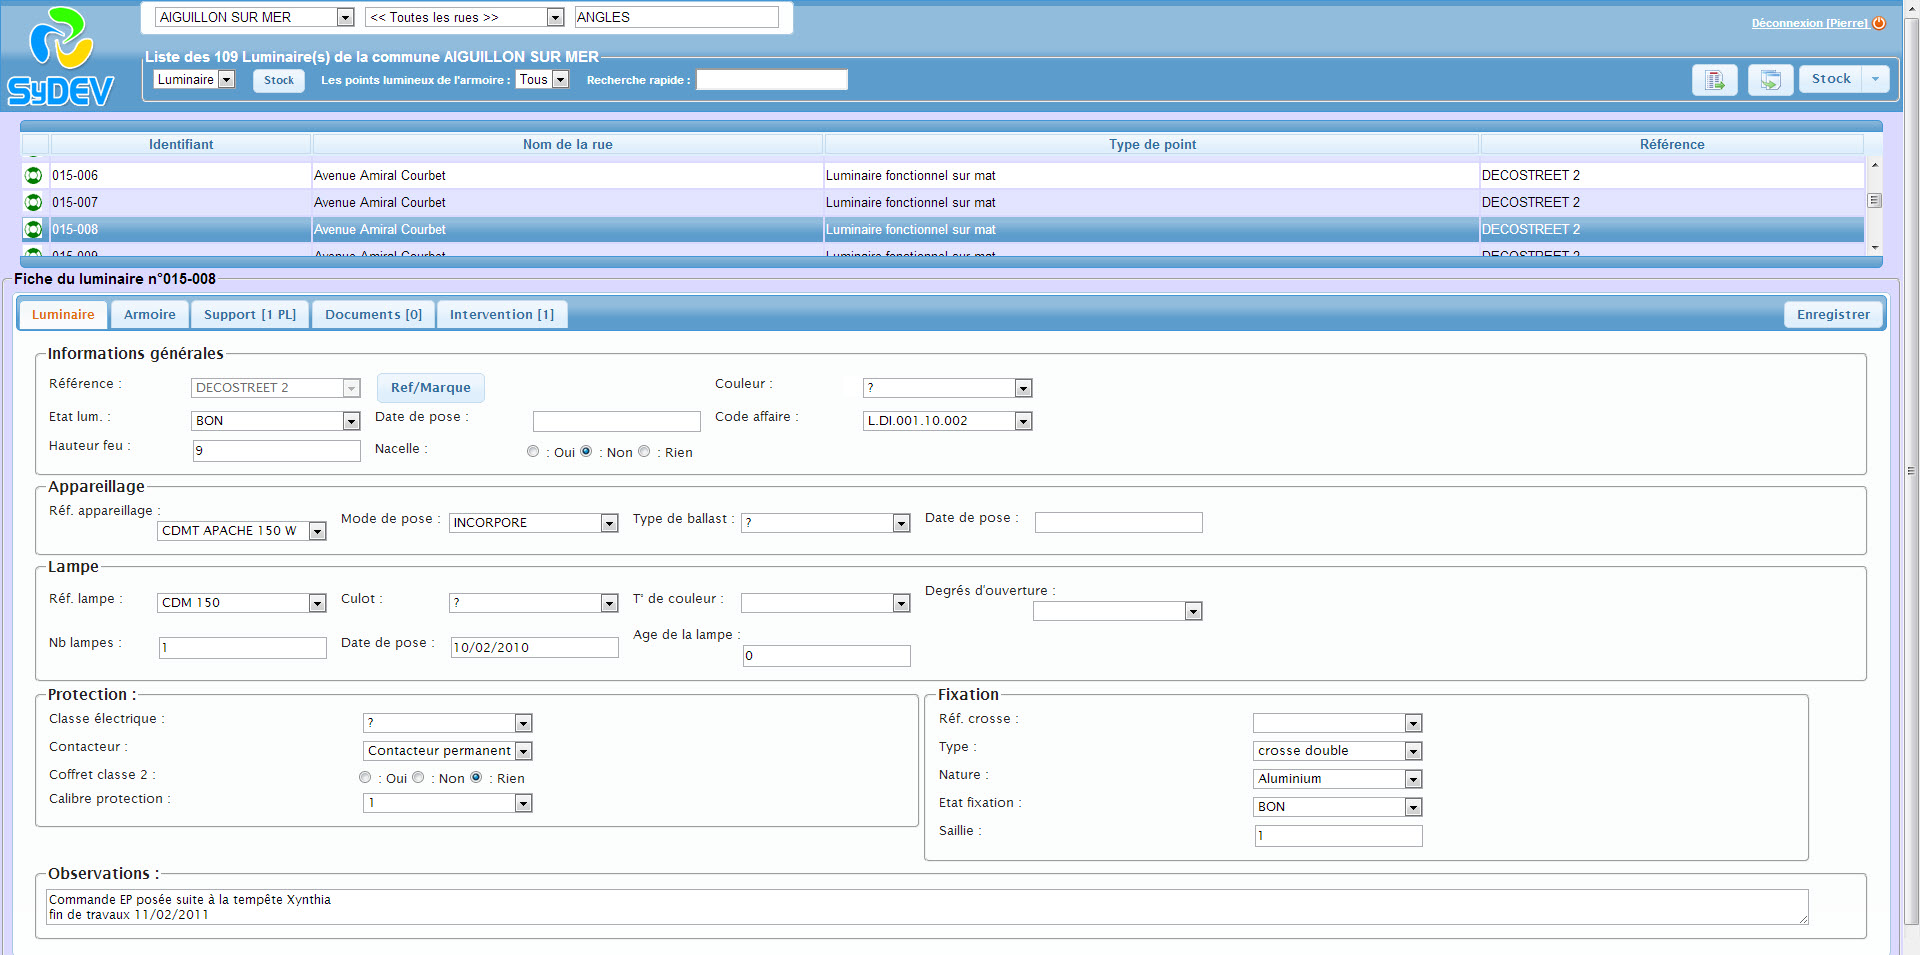Select Non for Nacelle
This screenshot has height=955, width=1920.
click(x=586, y=451)
